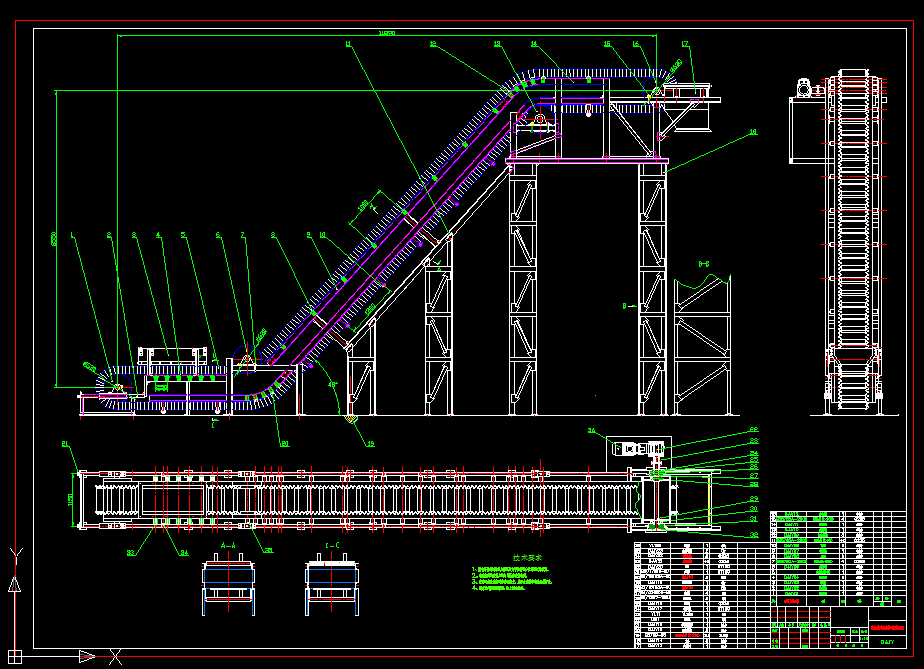Select callout number 13 label
The image size is (924, 669).
point(497,44)
